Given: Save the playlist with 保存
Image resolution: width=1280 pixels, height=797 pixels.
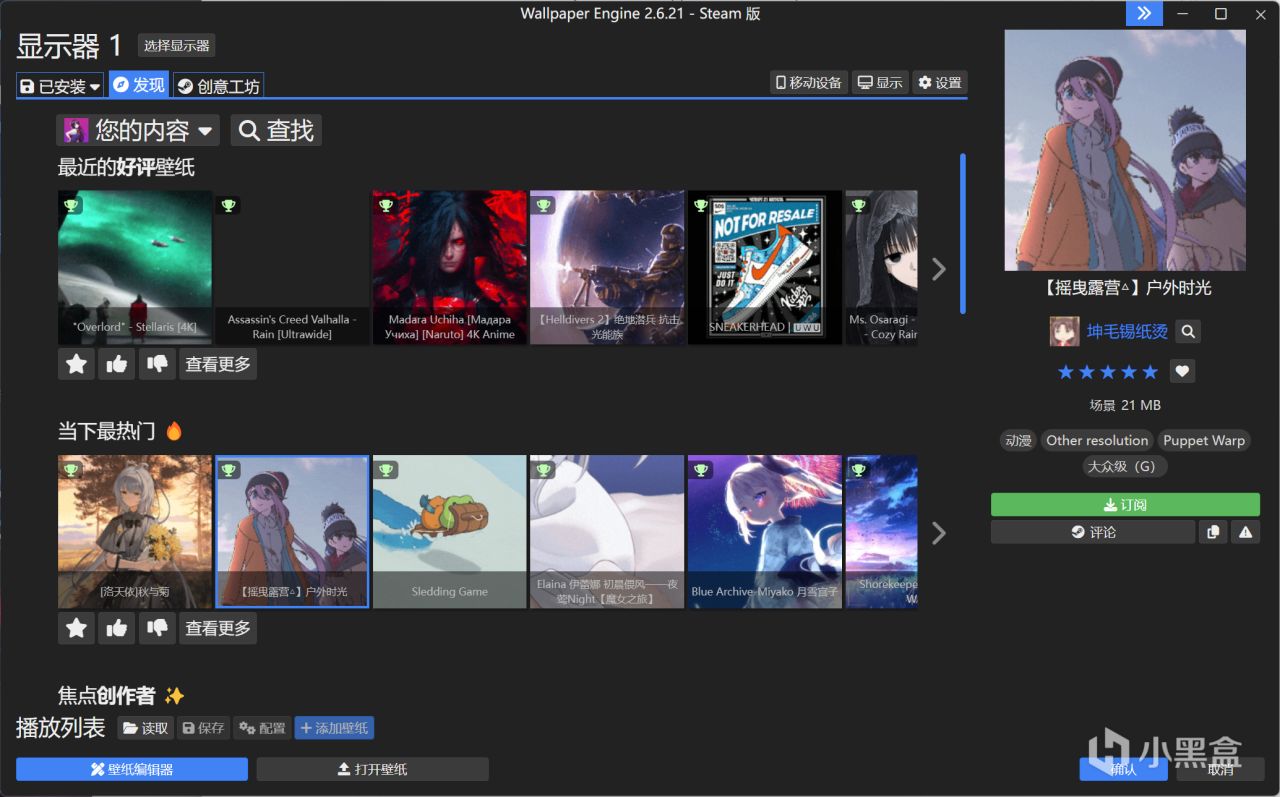Looking at the screenshot, I should pos(204,728).
